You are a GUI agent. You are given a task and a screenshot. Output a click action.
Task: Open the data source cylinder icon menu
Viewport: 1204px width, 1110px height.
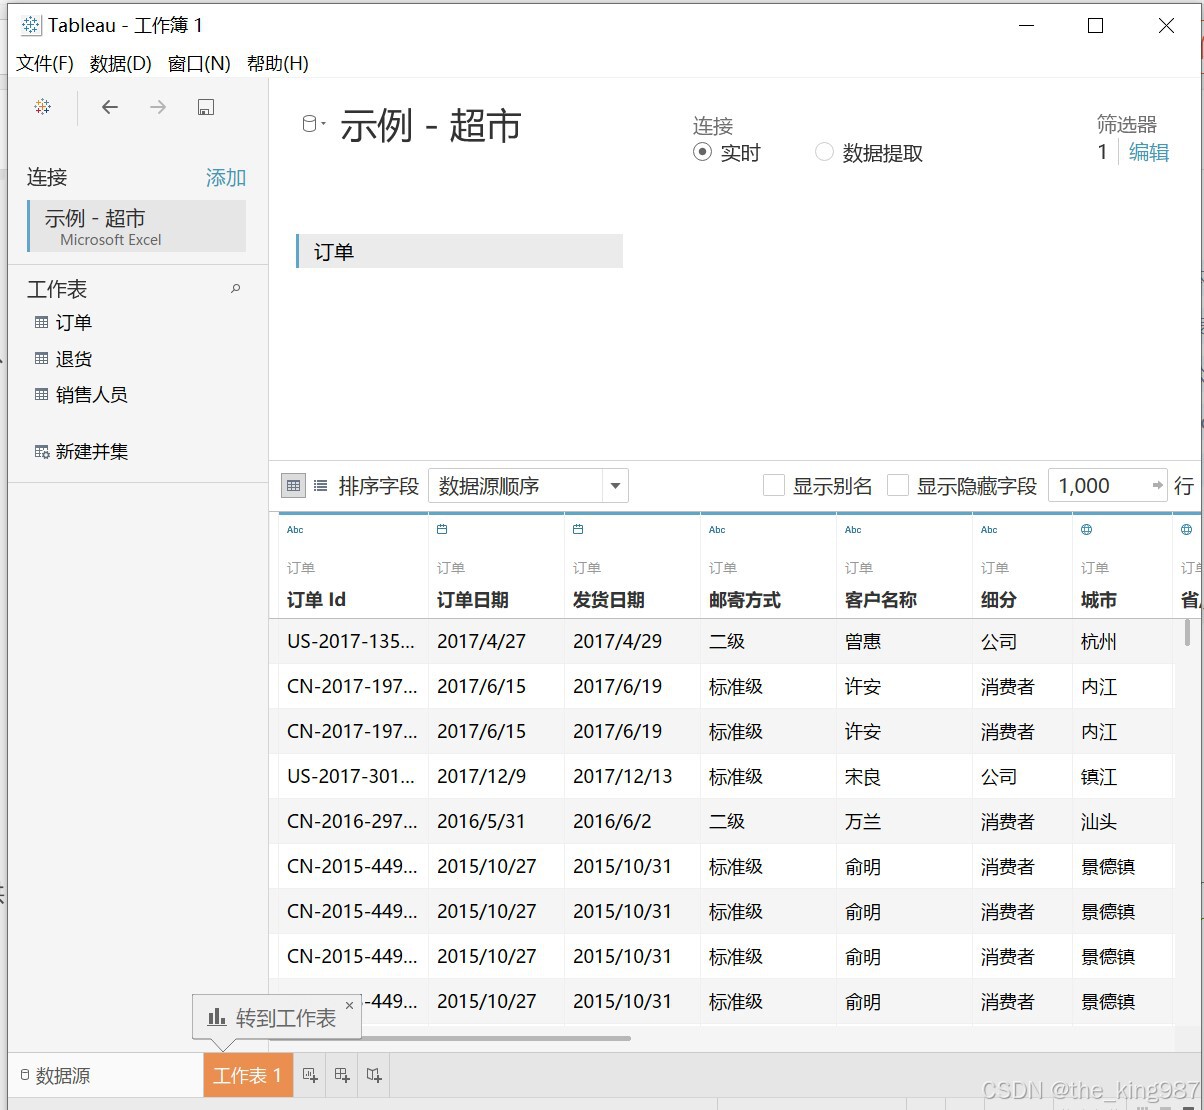point(313,124)
